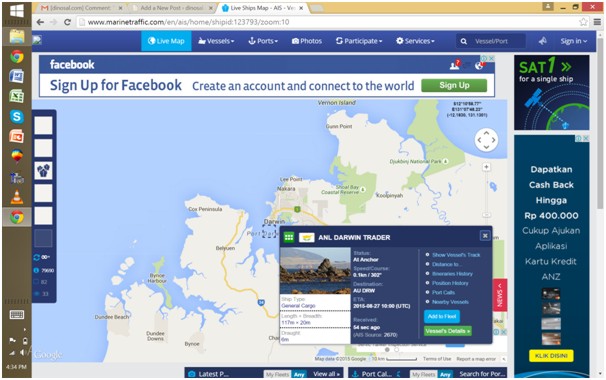Open the Live Map tab
Image resolution: width=606 pixels, height=380 pixels.
166,41
